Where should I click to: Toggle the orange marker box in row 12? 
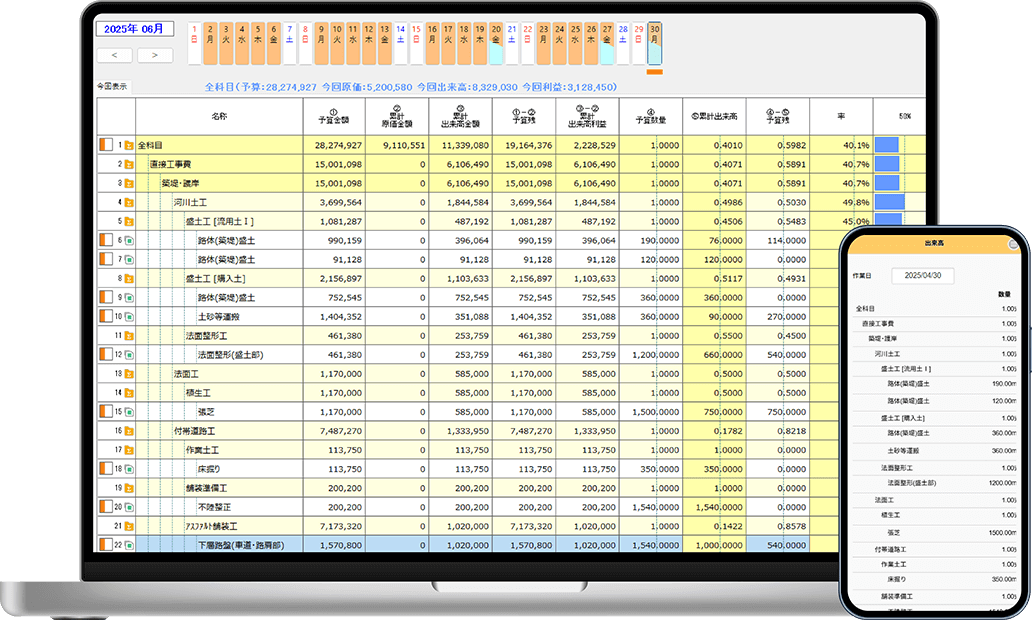[105, 354]
